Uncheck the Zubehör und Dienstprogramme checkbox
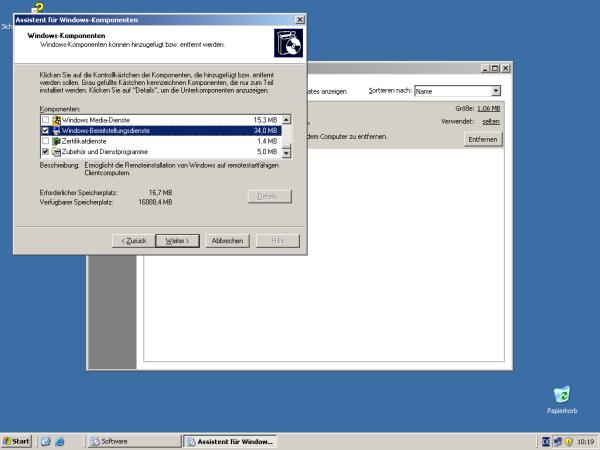The width and height of the screenshot is (600, 450). pos(45,152)
